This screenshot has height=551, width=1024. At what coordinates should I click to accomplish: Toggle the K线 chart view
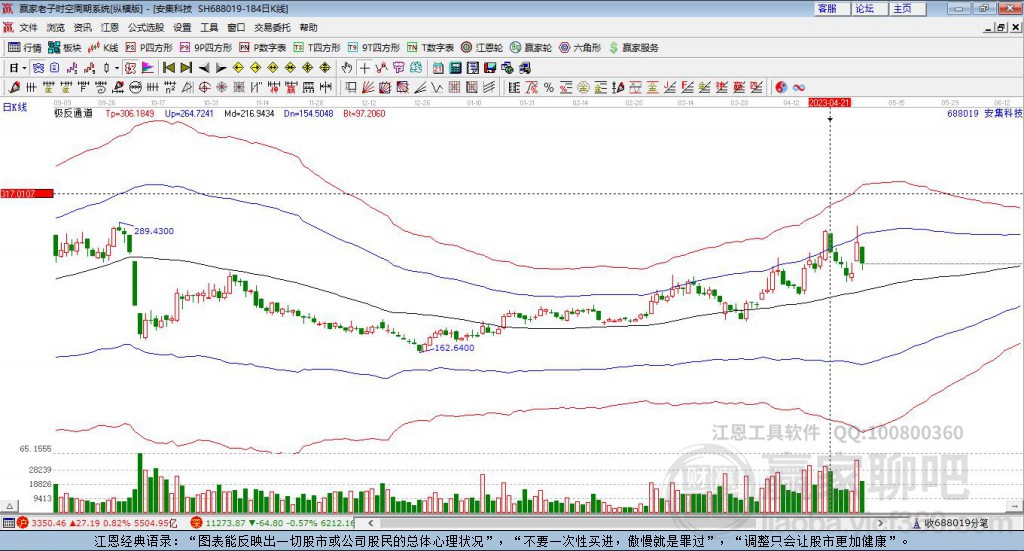[x=103, y=48]
